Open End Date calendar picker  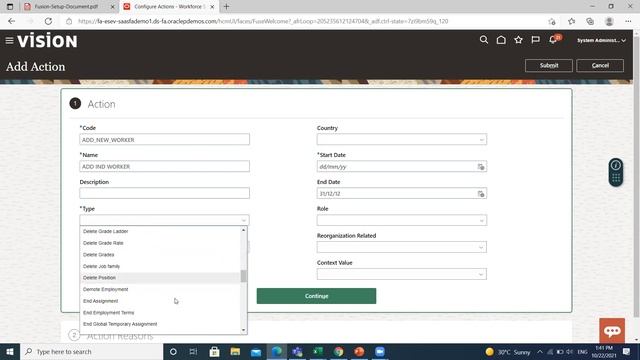[481, 193]
